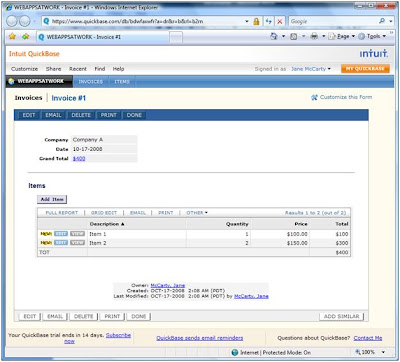
Task: Click the browser Back arrow button
Action: pos(12,21)
